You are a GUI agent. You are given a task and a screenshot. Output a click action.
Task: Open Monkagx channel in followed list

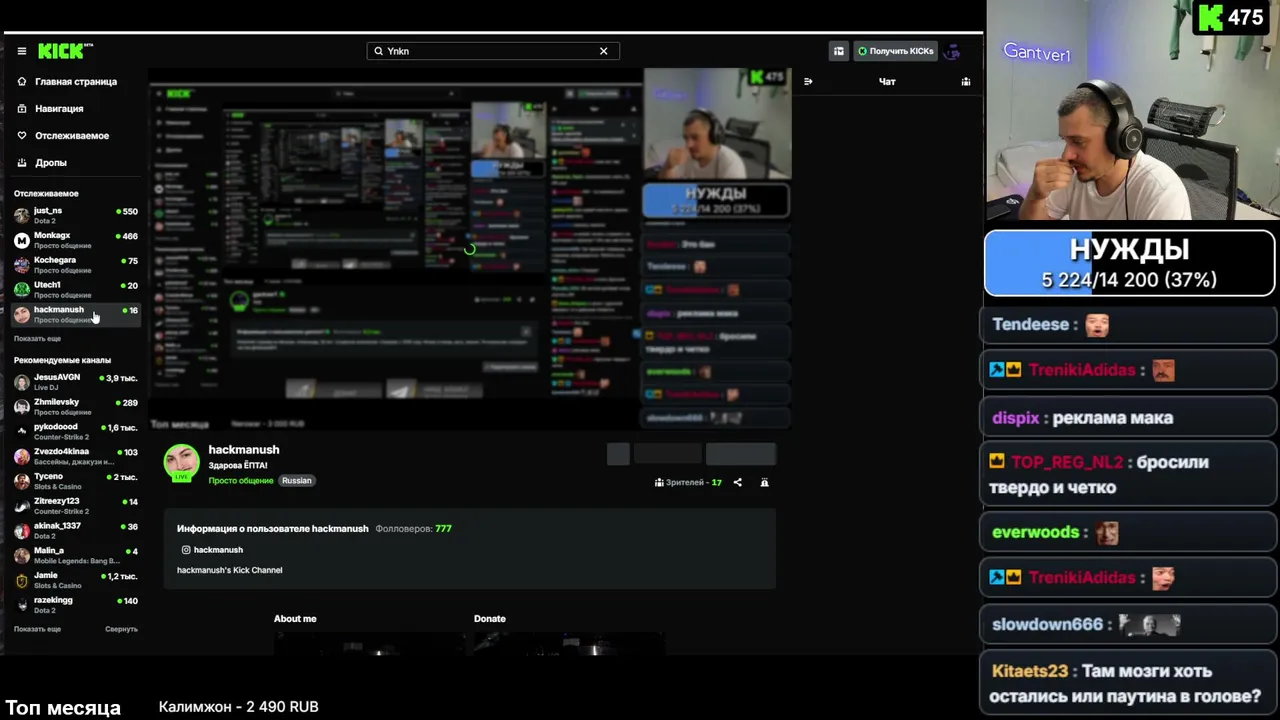pyautogui.click(x=76, y=240)
